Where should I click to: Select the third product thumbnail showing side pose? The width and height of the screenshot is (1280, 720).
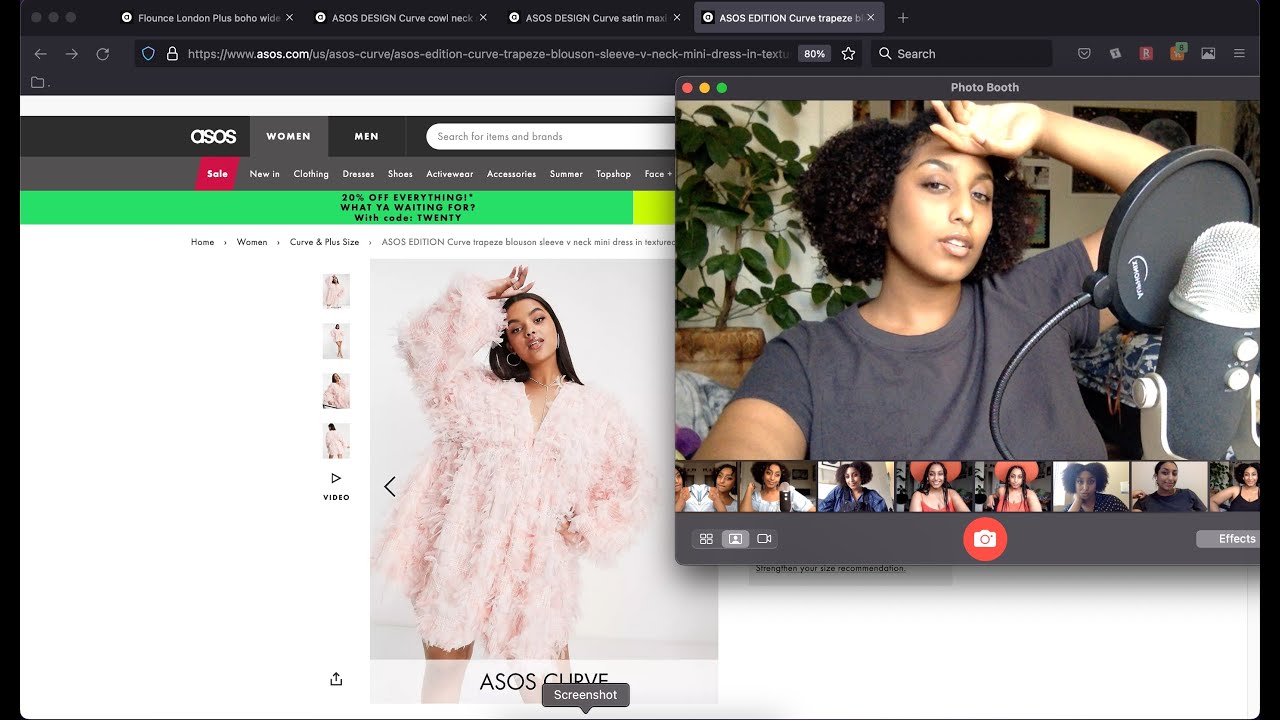click(x=336, y=391)
